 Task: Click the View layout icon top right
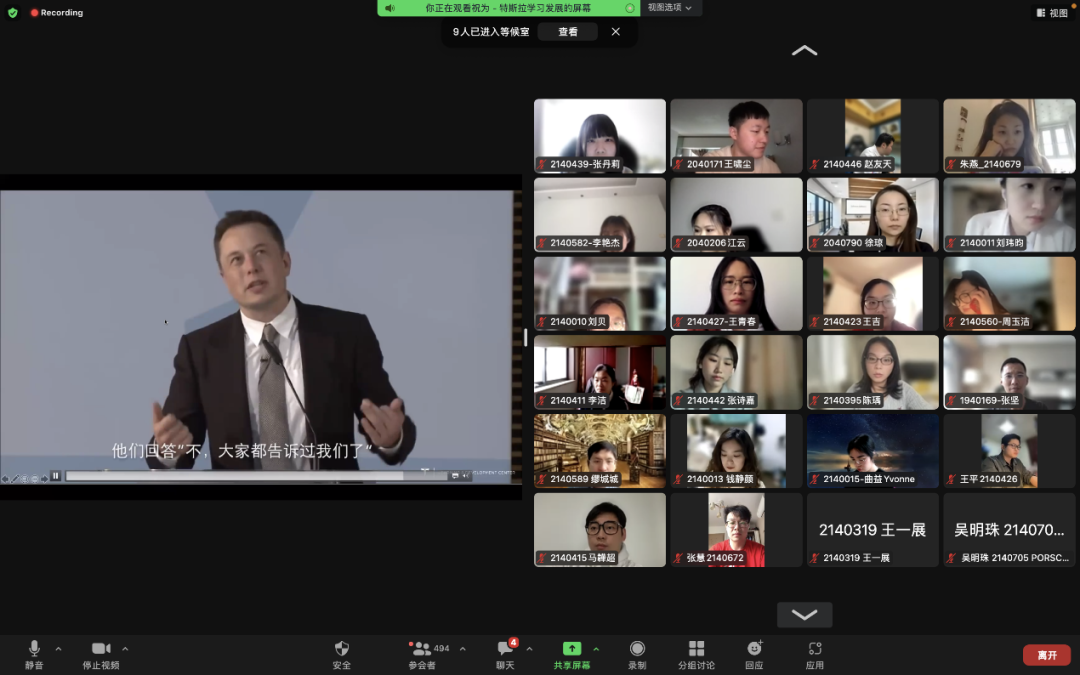(x=1041, y=12)
